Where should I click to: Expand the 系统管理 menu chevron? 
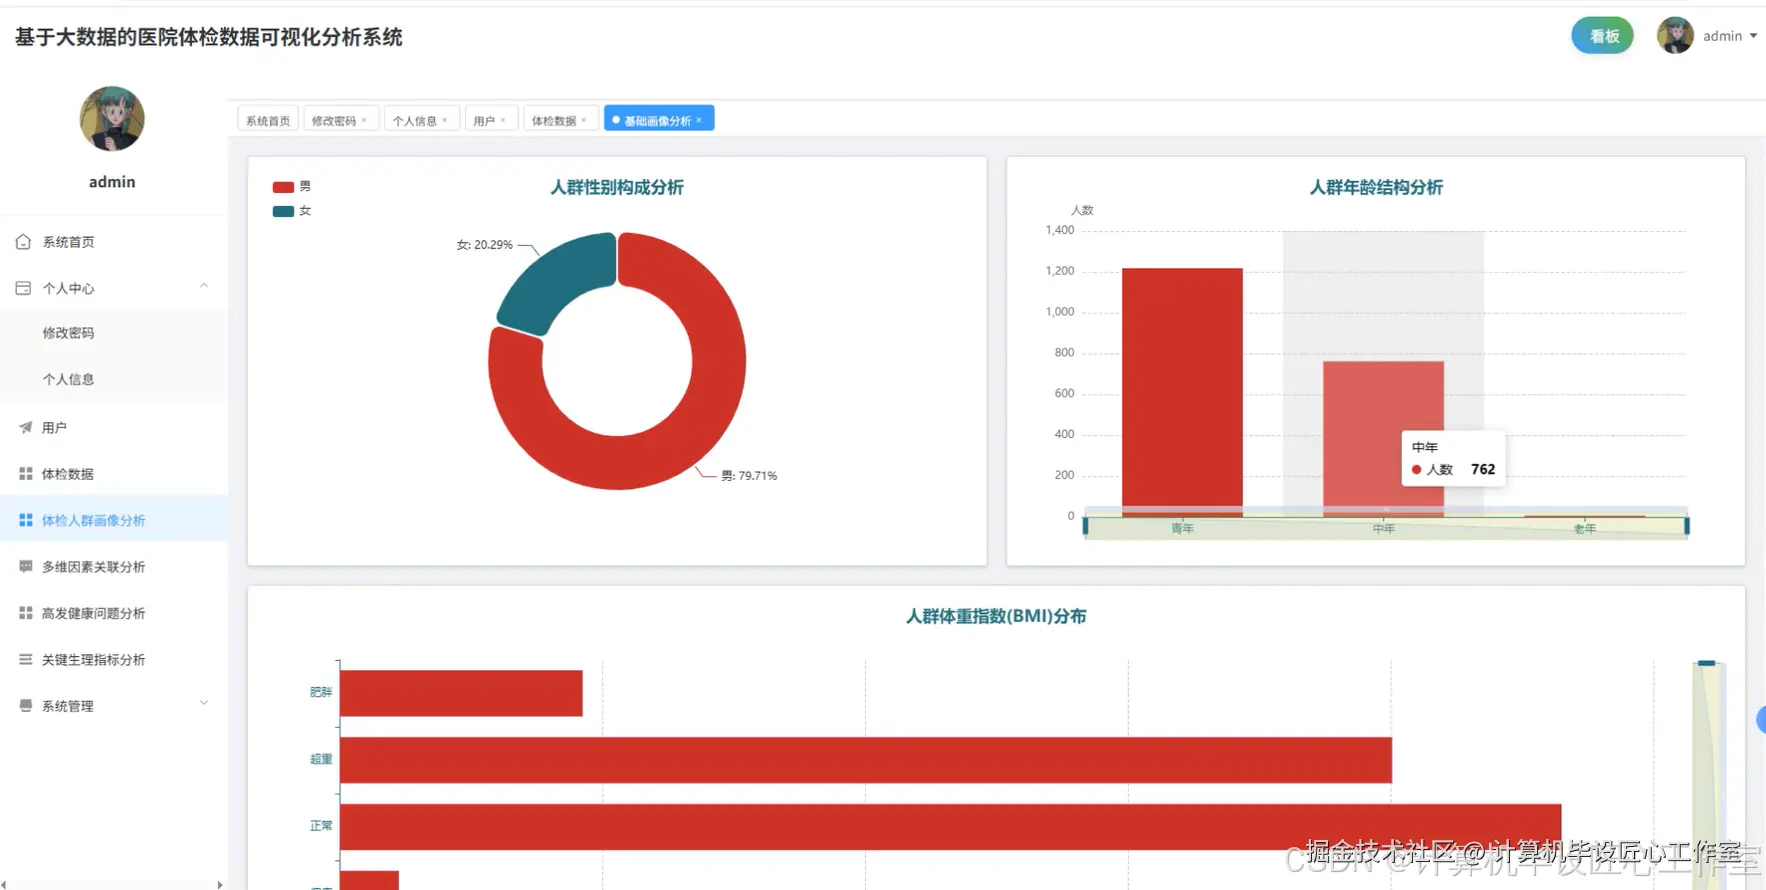[x=204, y=703]
